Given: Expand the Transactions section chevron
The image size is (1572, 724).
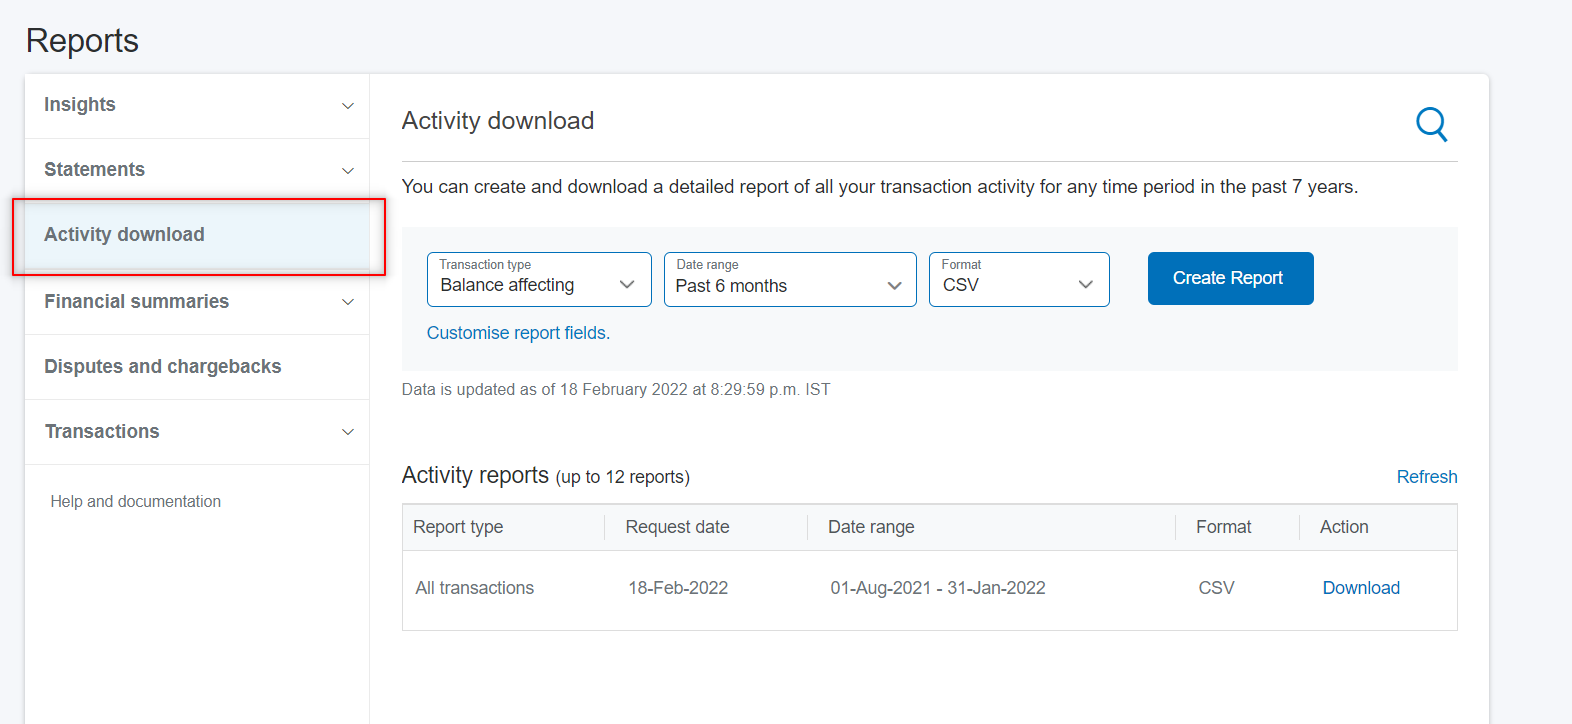Looking at the screenshot, I should 348,432.
